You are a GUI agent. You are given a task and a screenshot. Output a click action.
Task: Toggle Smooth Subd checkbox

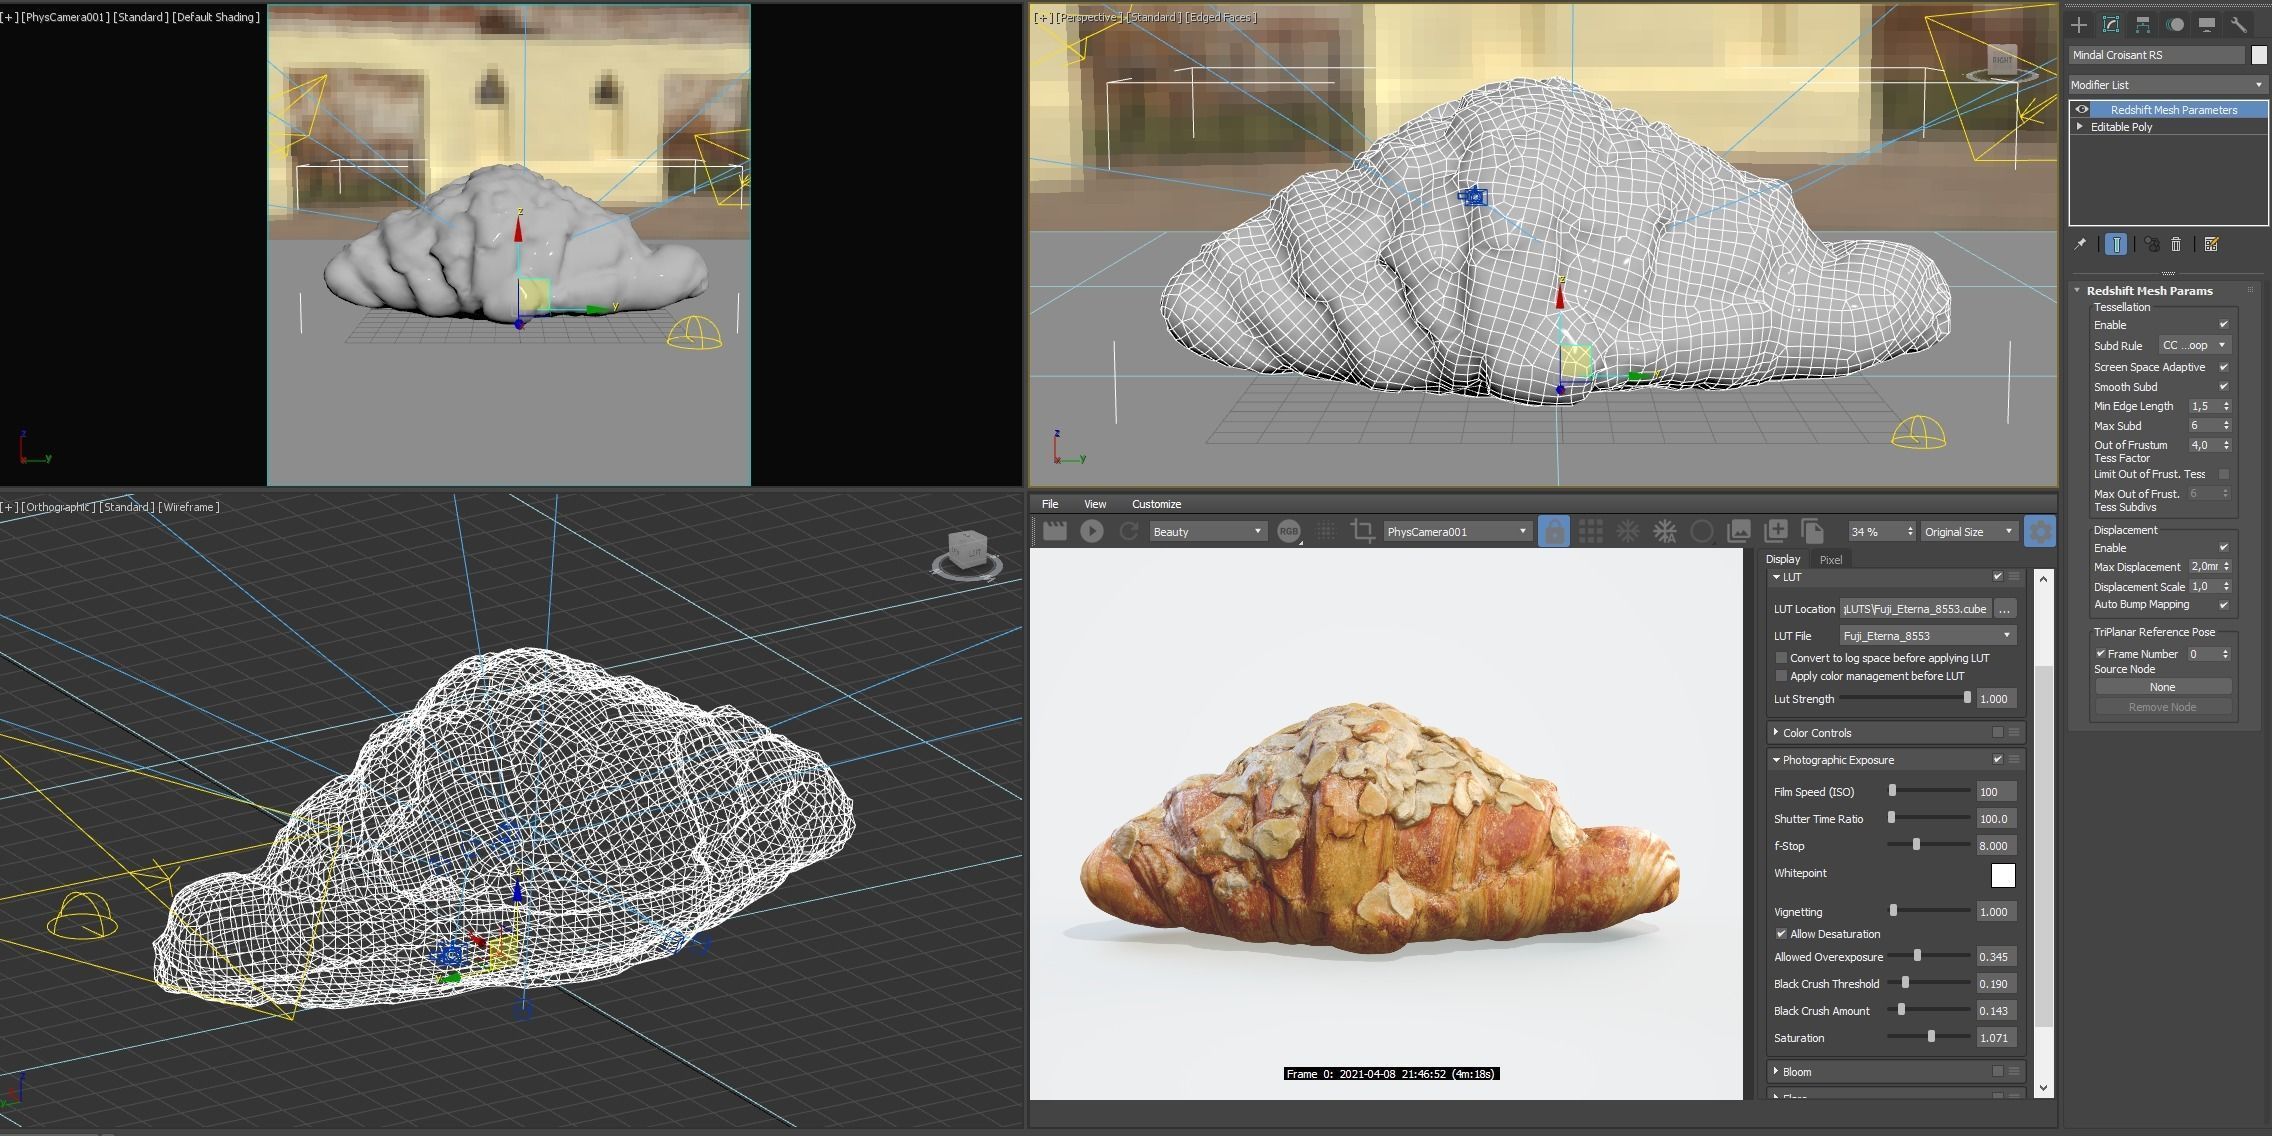[x=2224, y=387]
